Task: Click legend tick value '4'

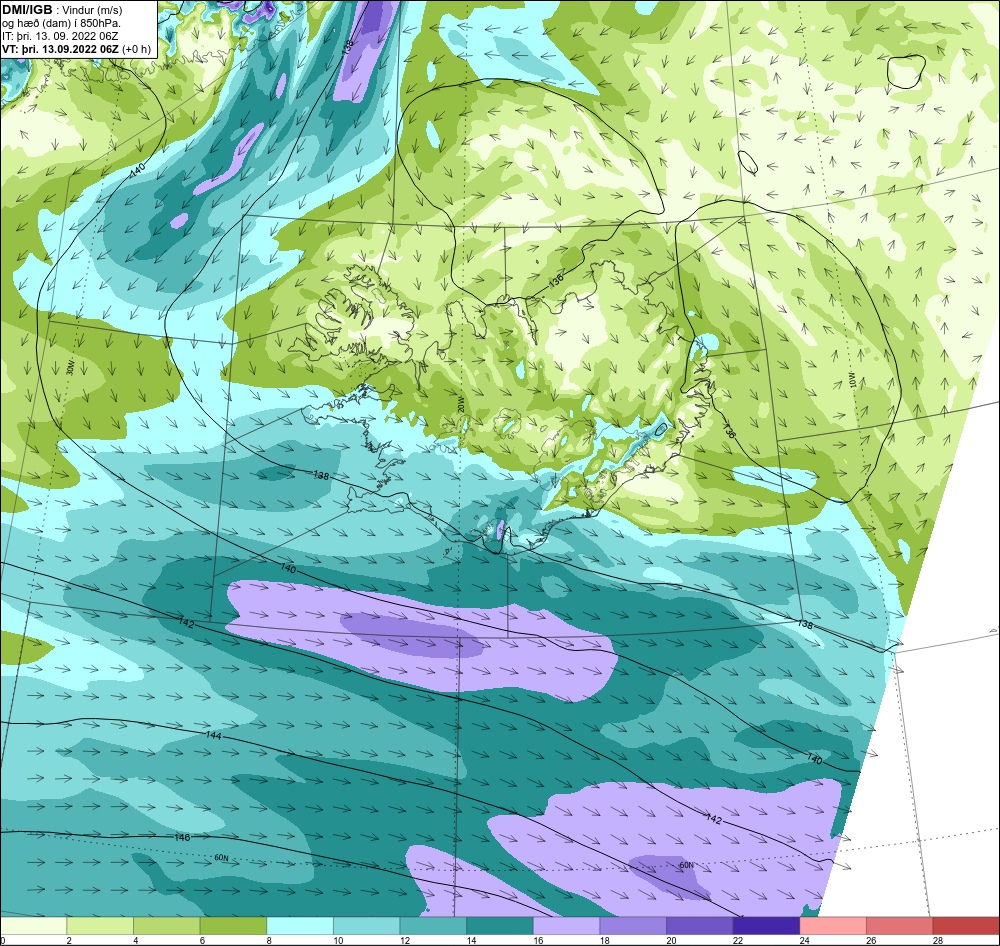Action: click(135, 940)
